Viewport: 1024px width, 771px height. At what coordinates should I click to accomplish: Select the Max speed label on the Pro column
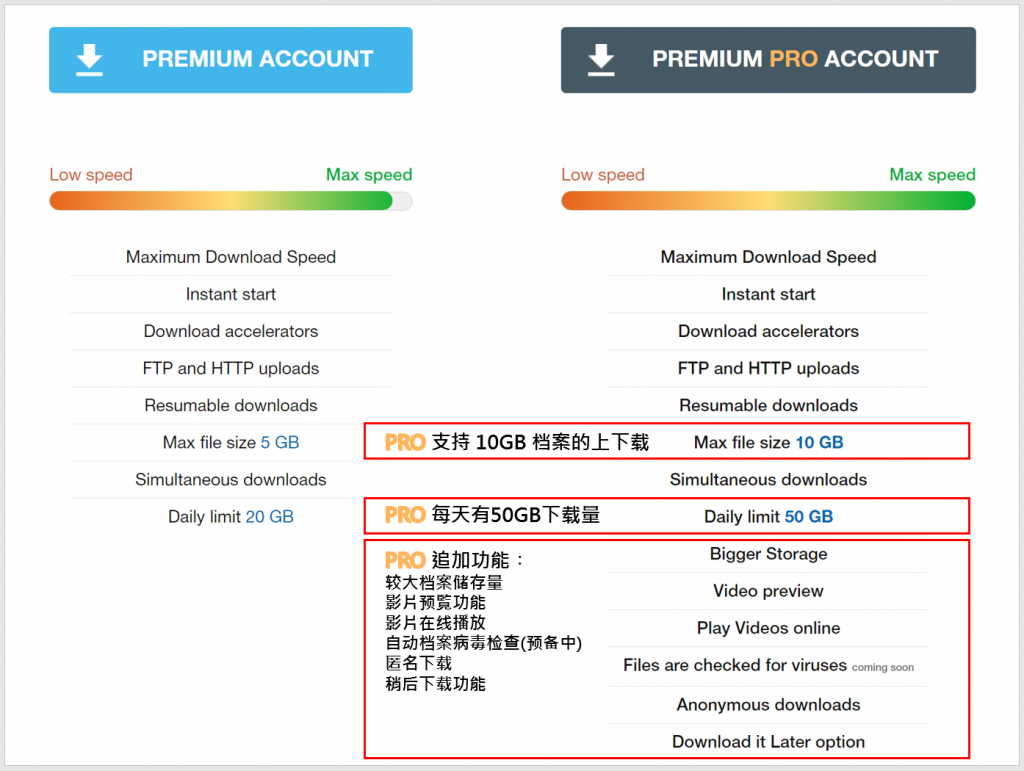point(932,174)
